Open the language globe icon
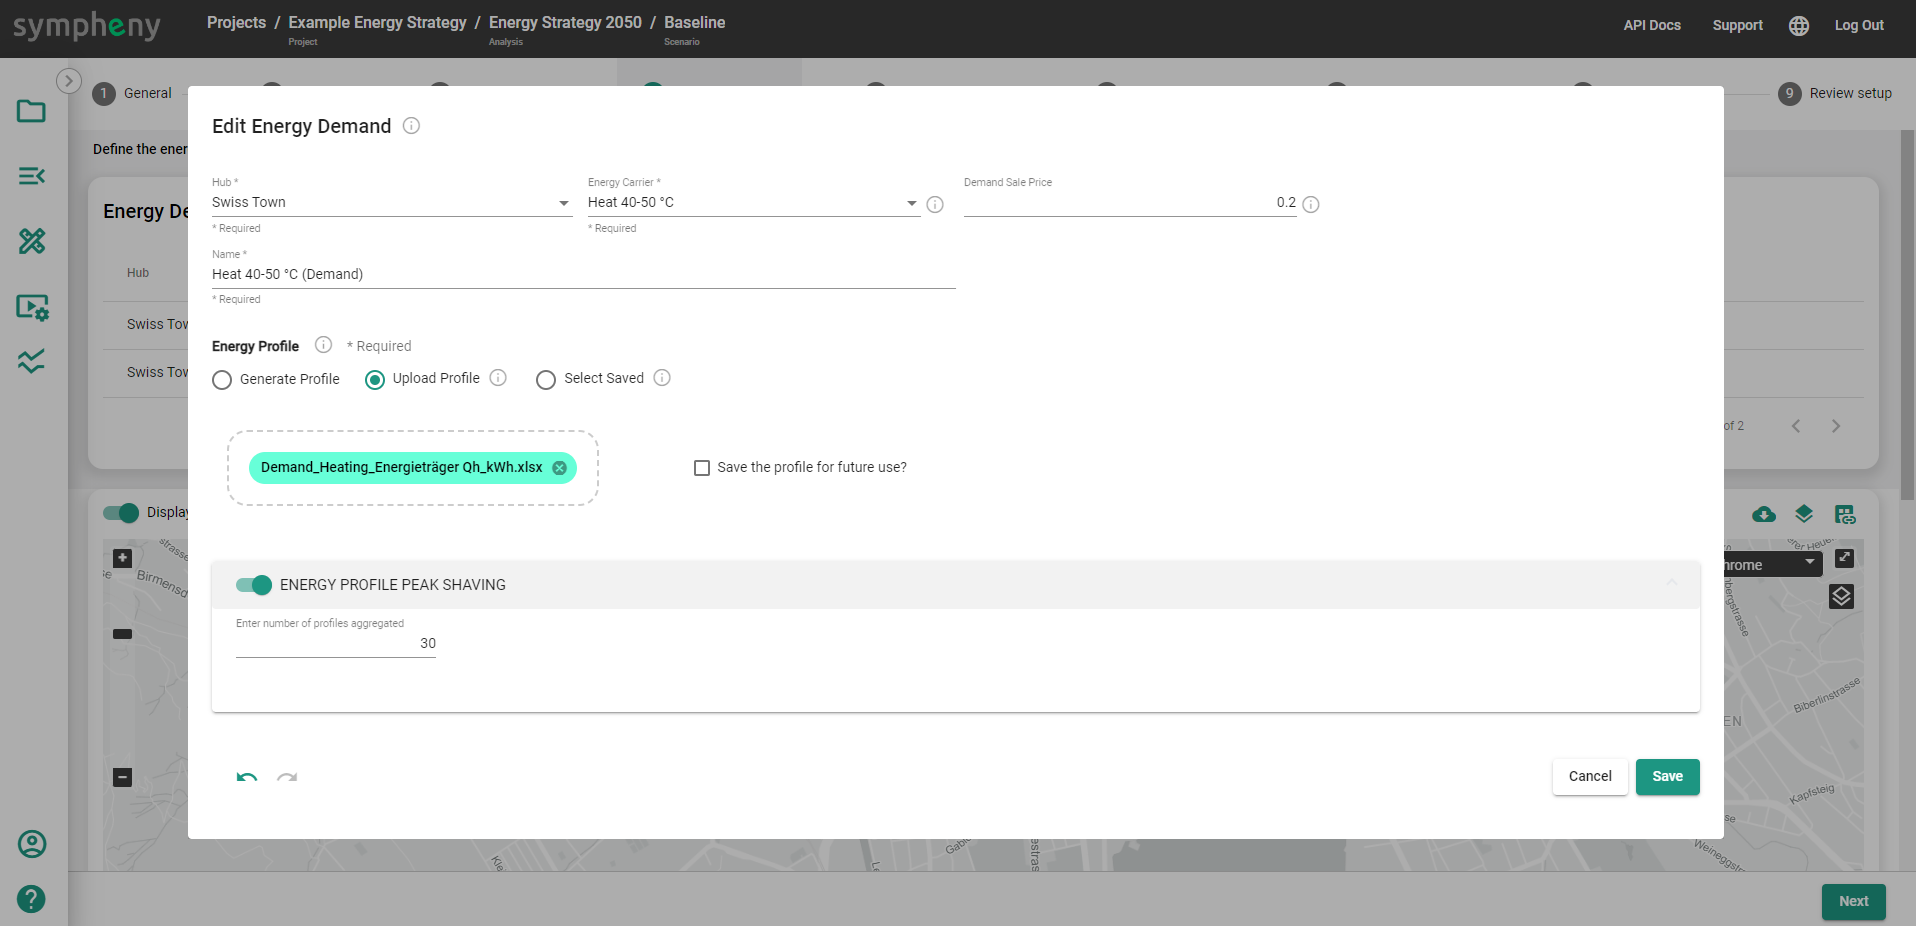This screenshot has height=926, width=1916. 1798,26
